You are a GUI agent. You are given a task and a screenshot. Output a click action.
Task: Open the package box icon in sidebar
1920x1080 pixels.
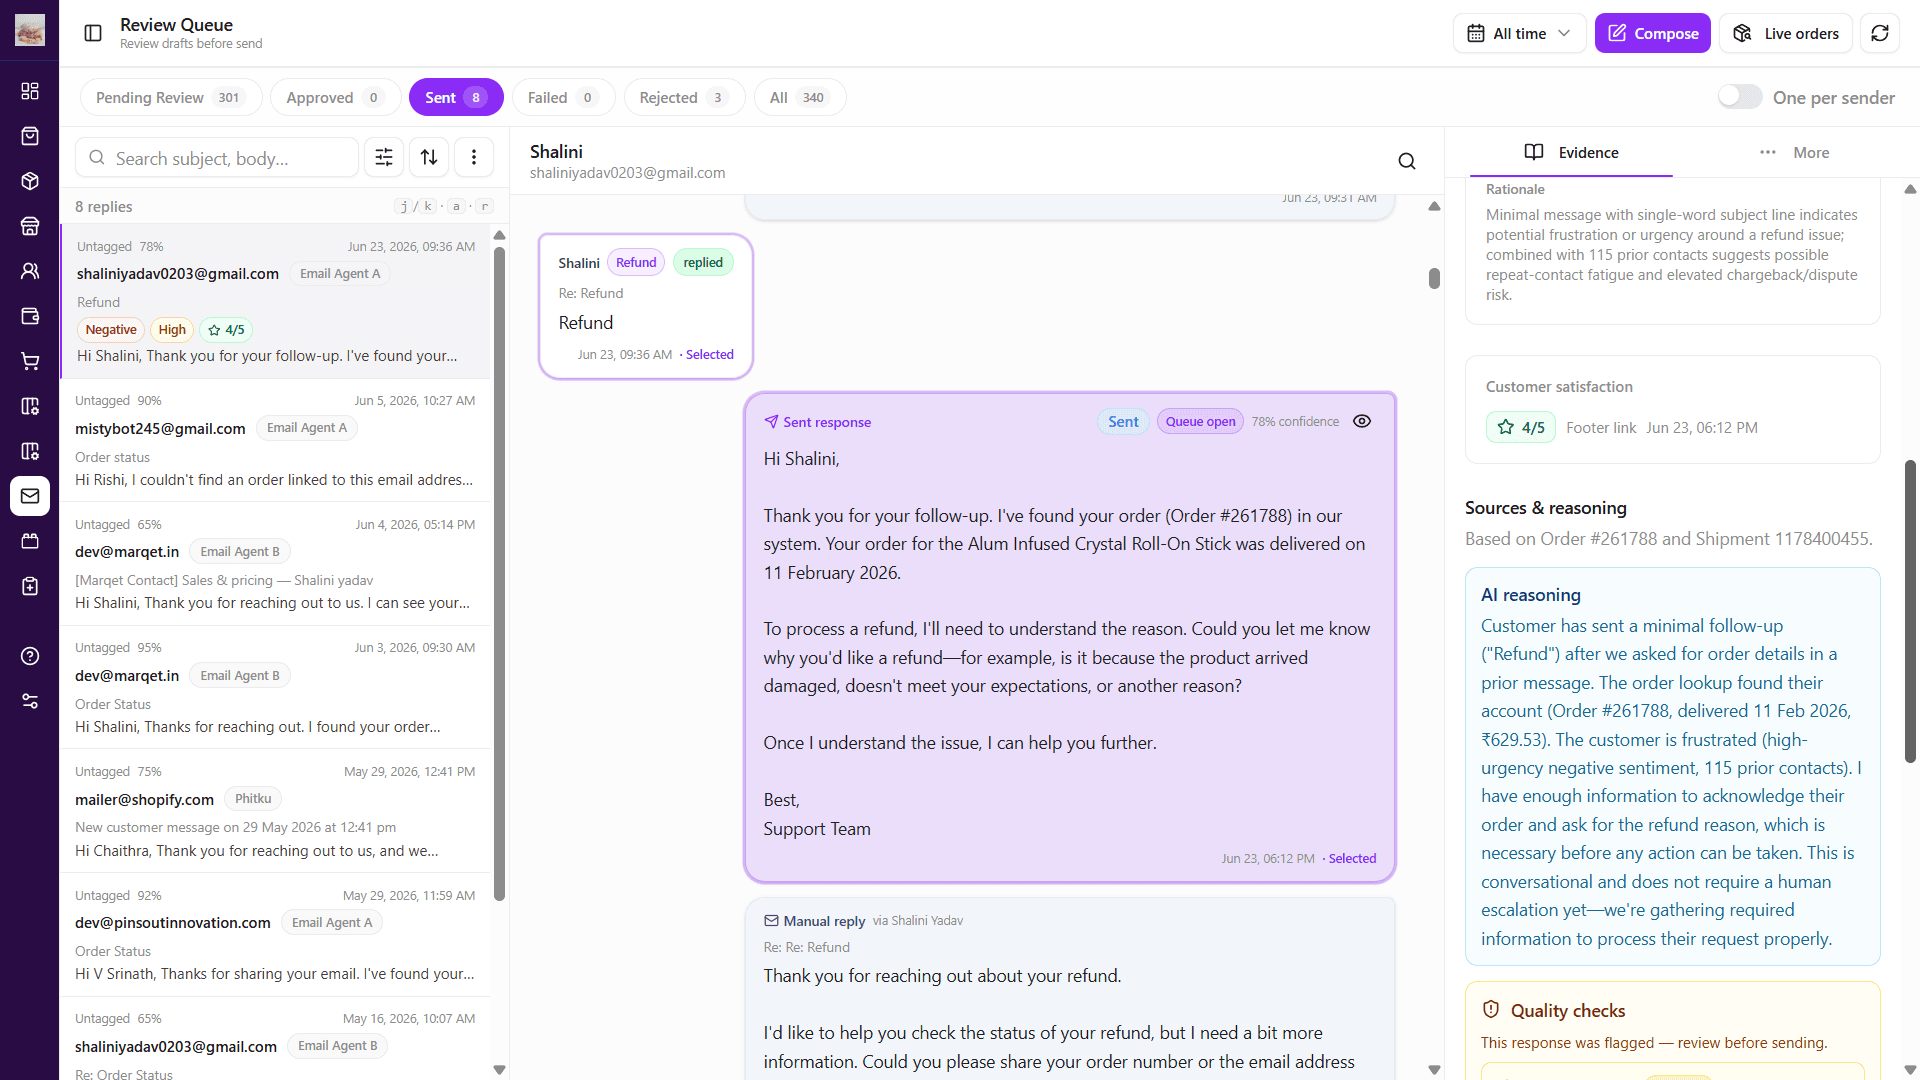point(30,181)
